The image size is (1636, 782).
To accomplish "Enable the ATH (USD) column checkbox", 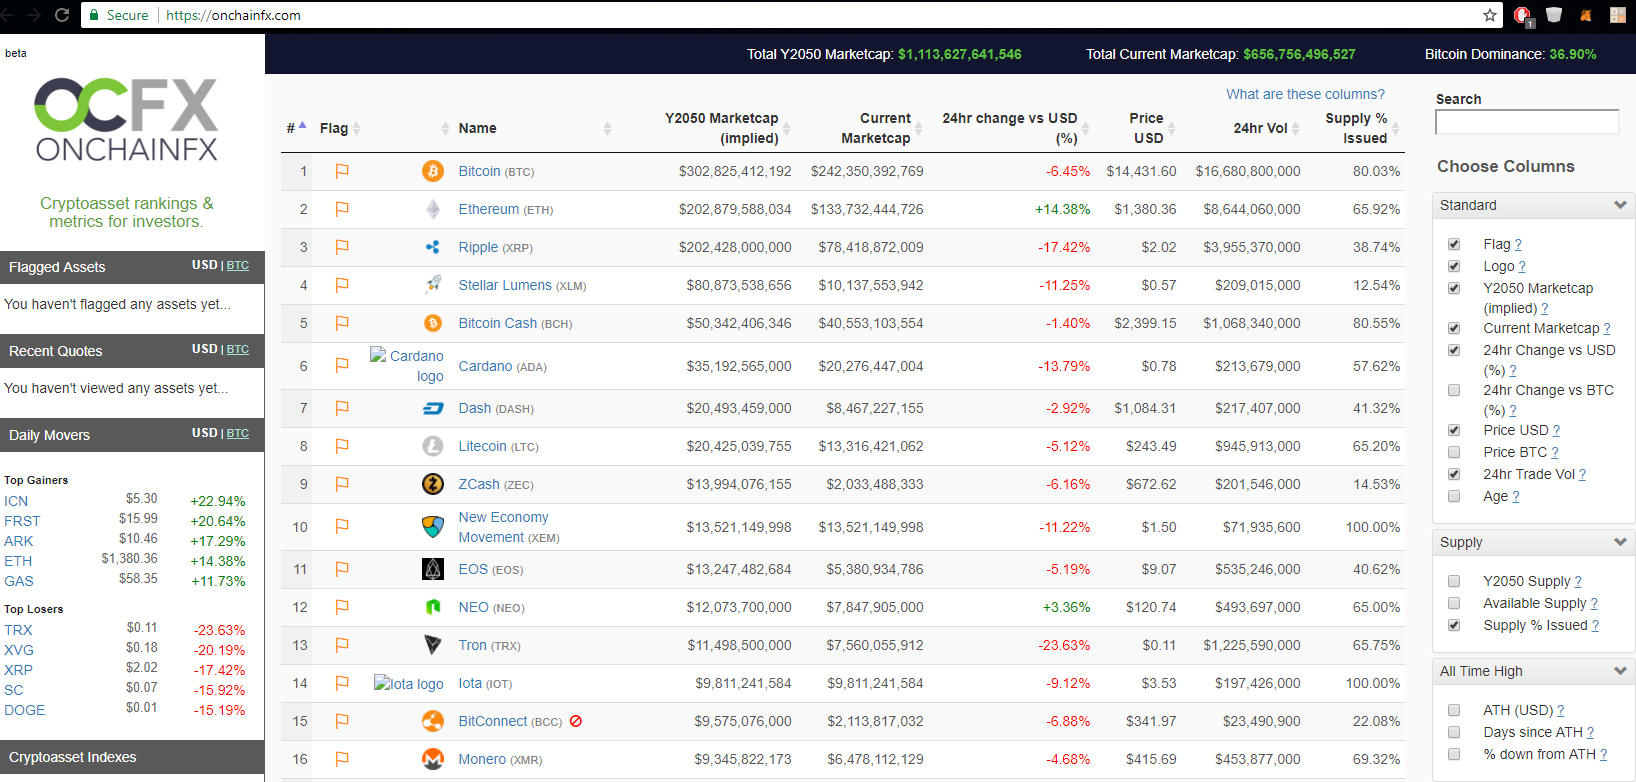I will point(1454,710).
